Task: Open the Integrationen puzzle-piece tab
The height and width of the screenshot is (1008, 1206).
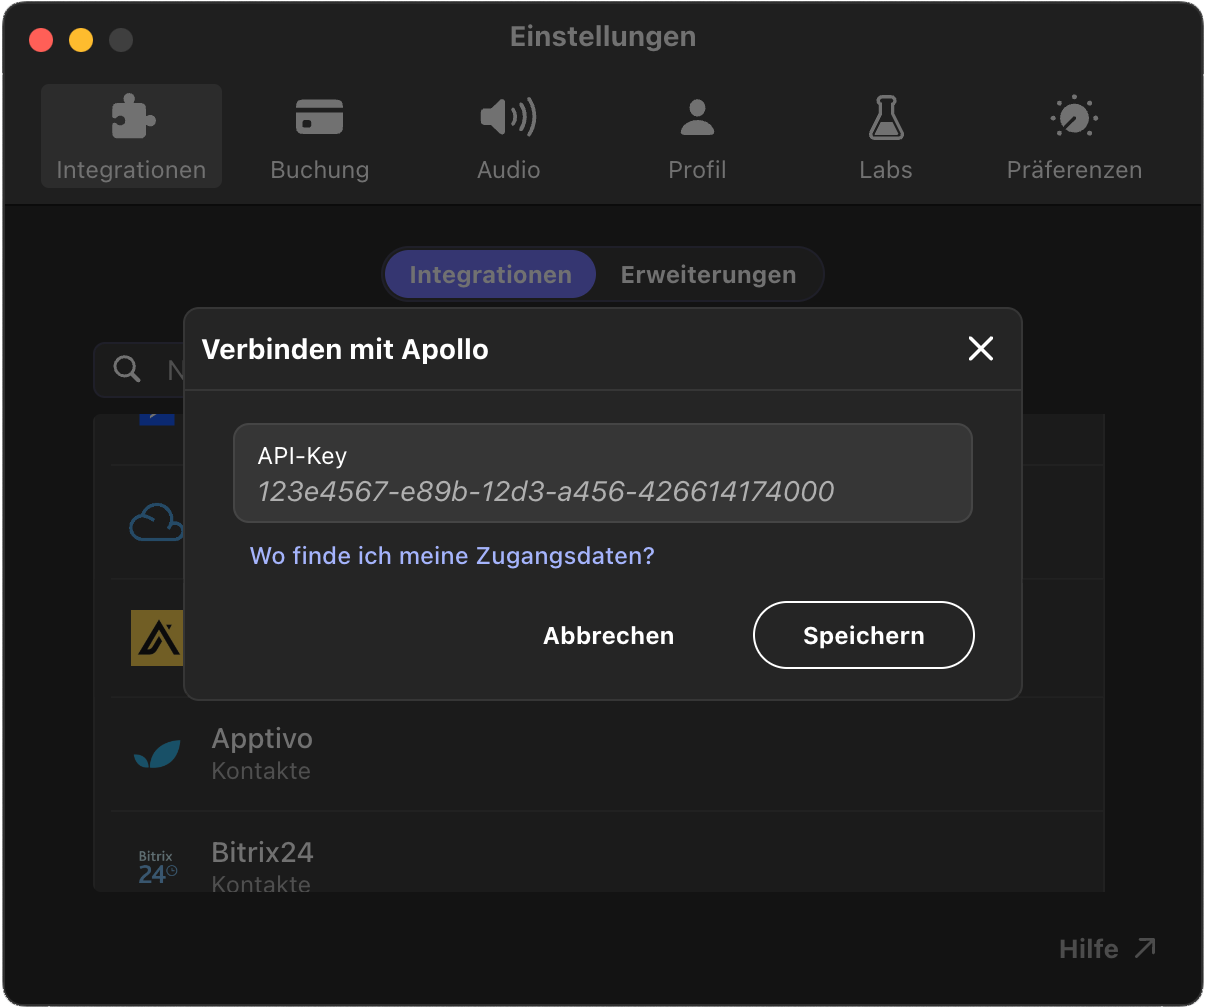Action: [131, 136]
